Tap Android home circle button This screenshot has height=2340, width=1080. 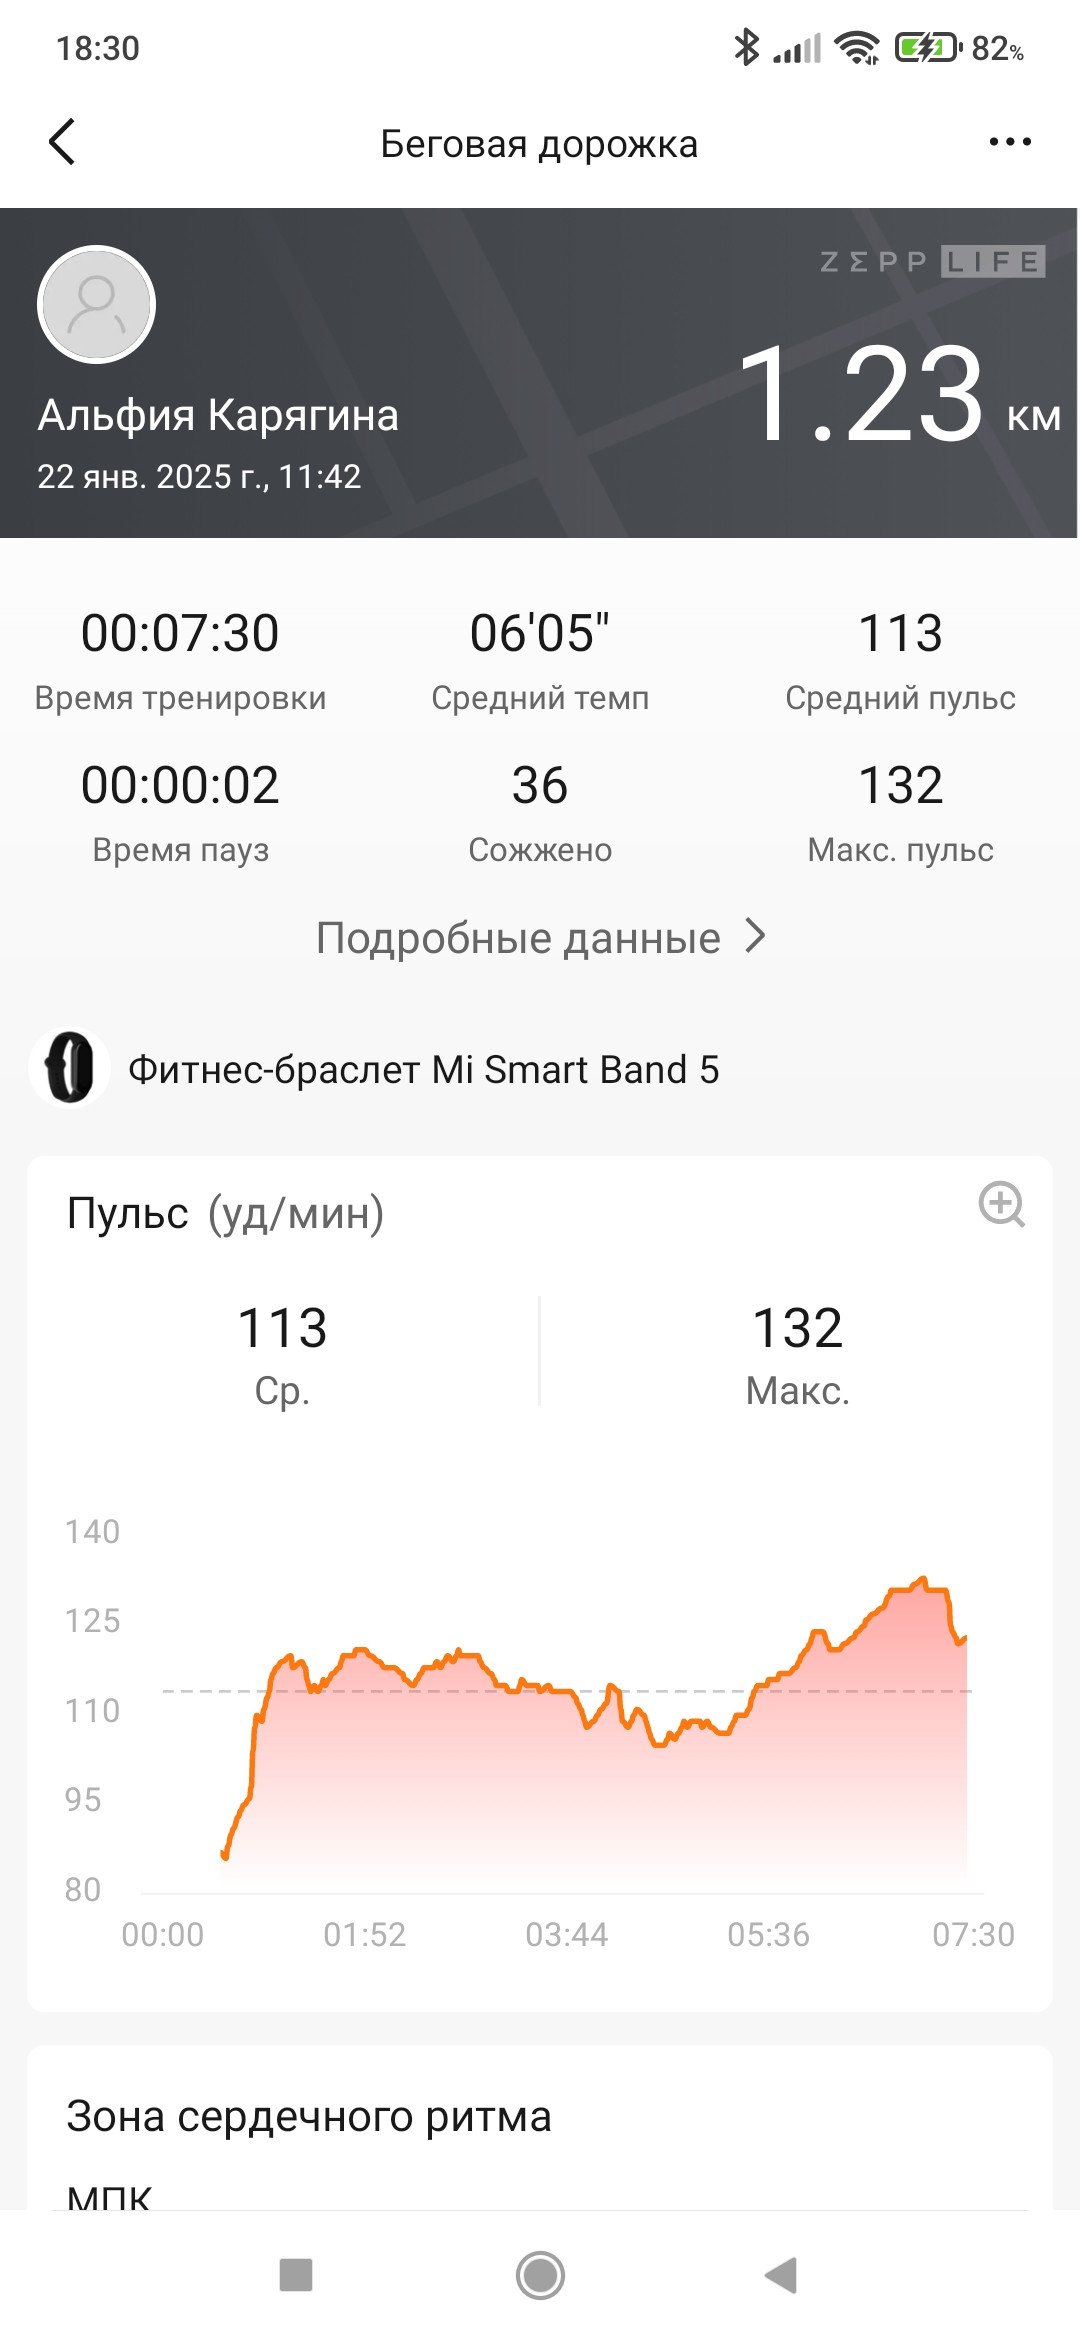click(540, 2275)
